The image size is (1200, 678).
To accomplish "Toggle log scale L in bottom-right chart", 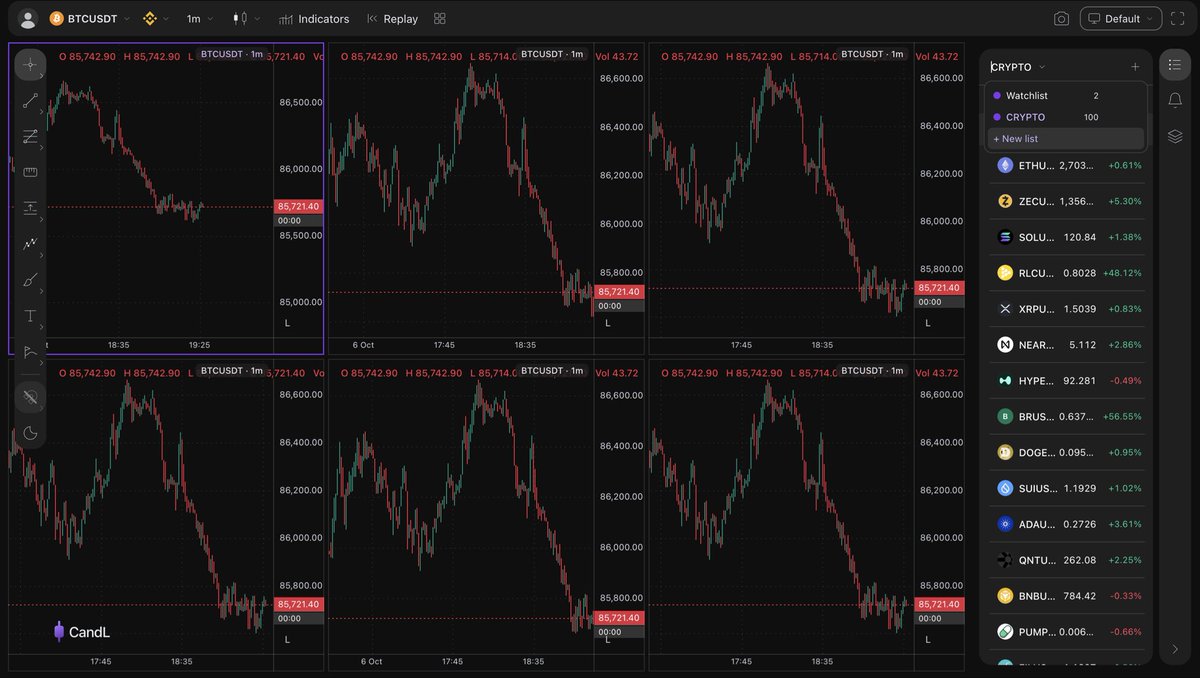I will coord(927,639).
